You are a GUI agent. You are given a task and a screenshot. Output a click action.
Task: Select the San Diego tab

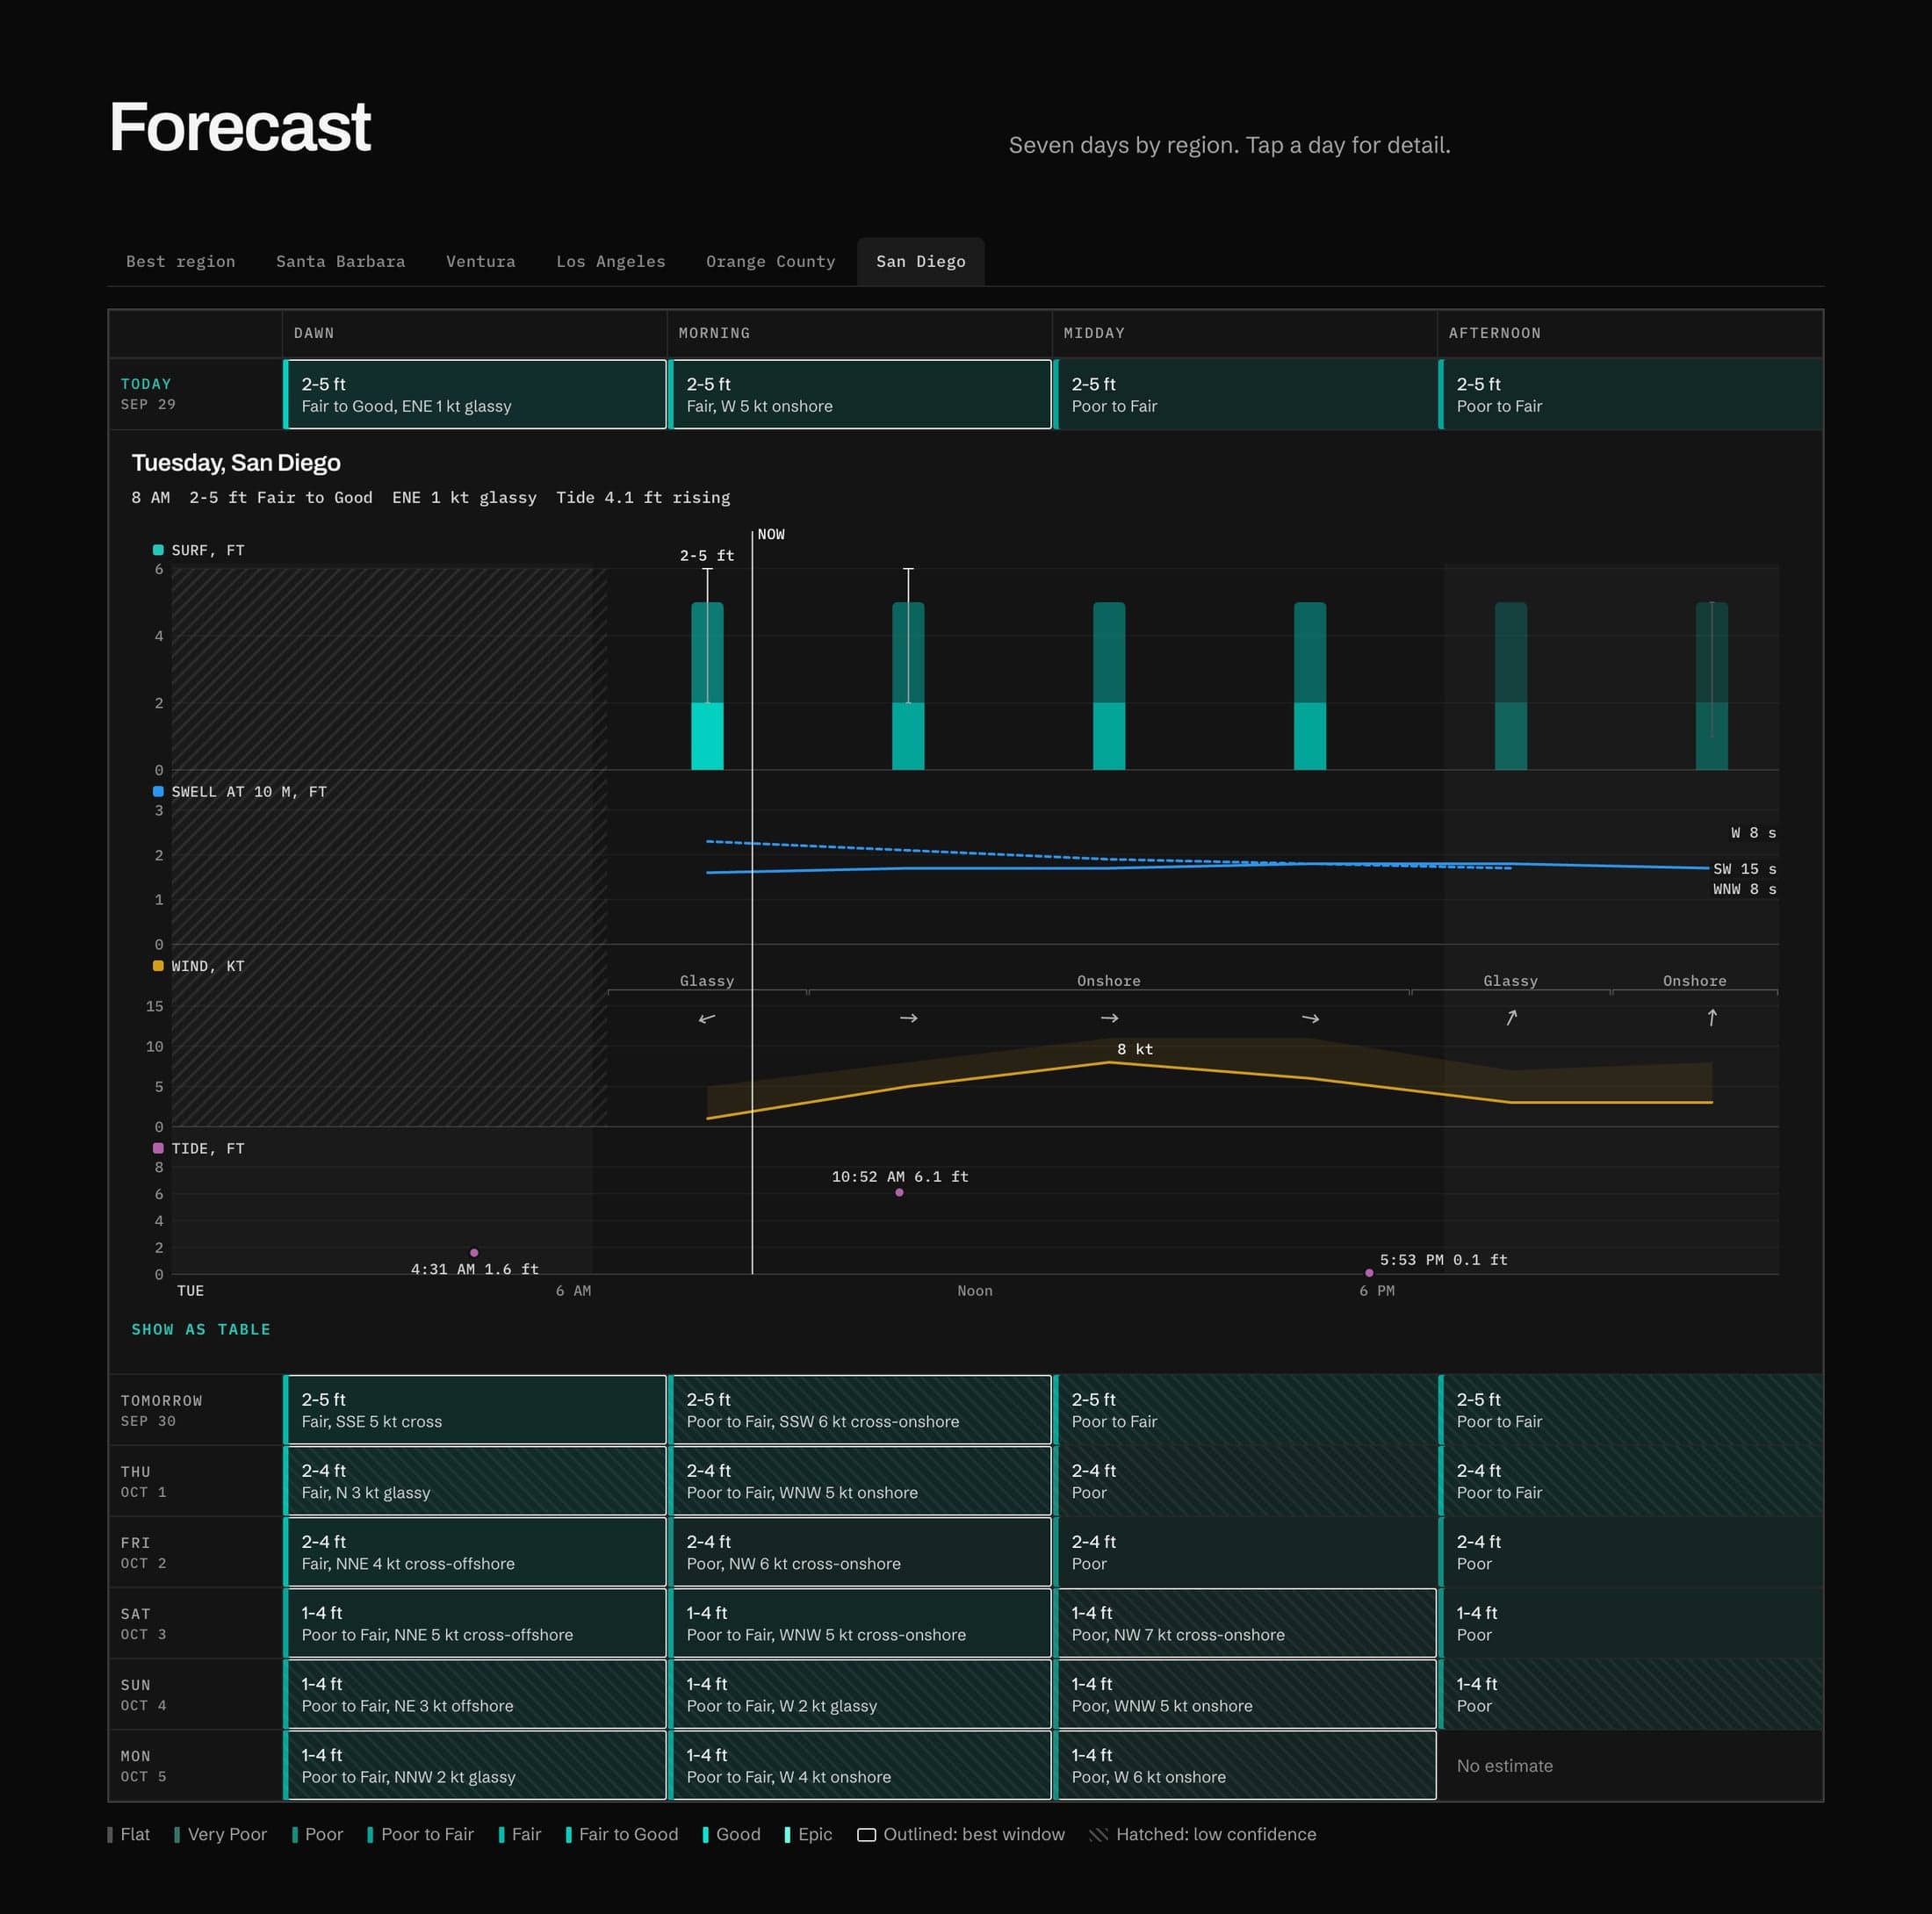tap(921, 261)
